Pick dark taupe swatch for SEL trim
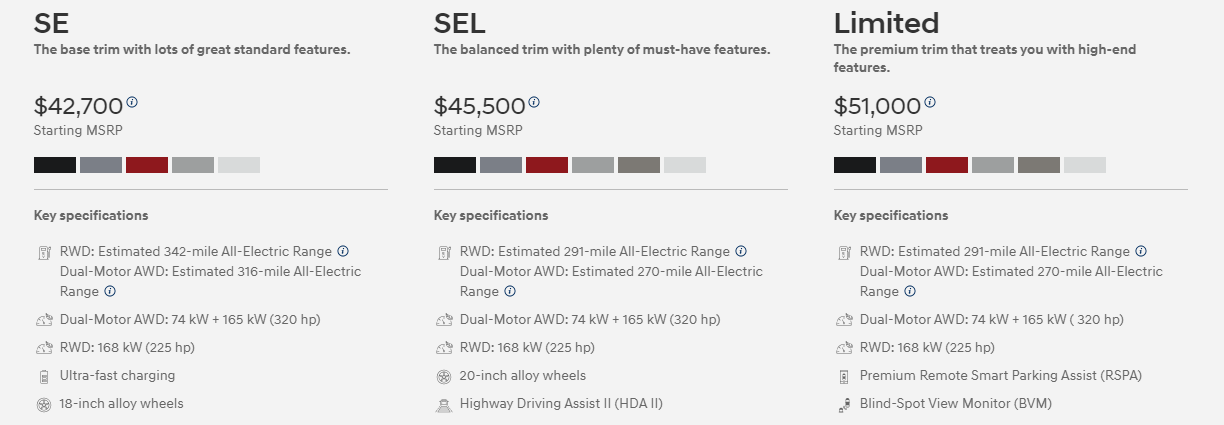 click(639, 165)
